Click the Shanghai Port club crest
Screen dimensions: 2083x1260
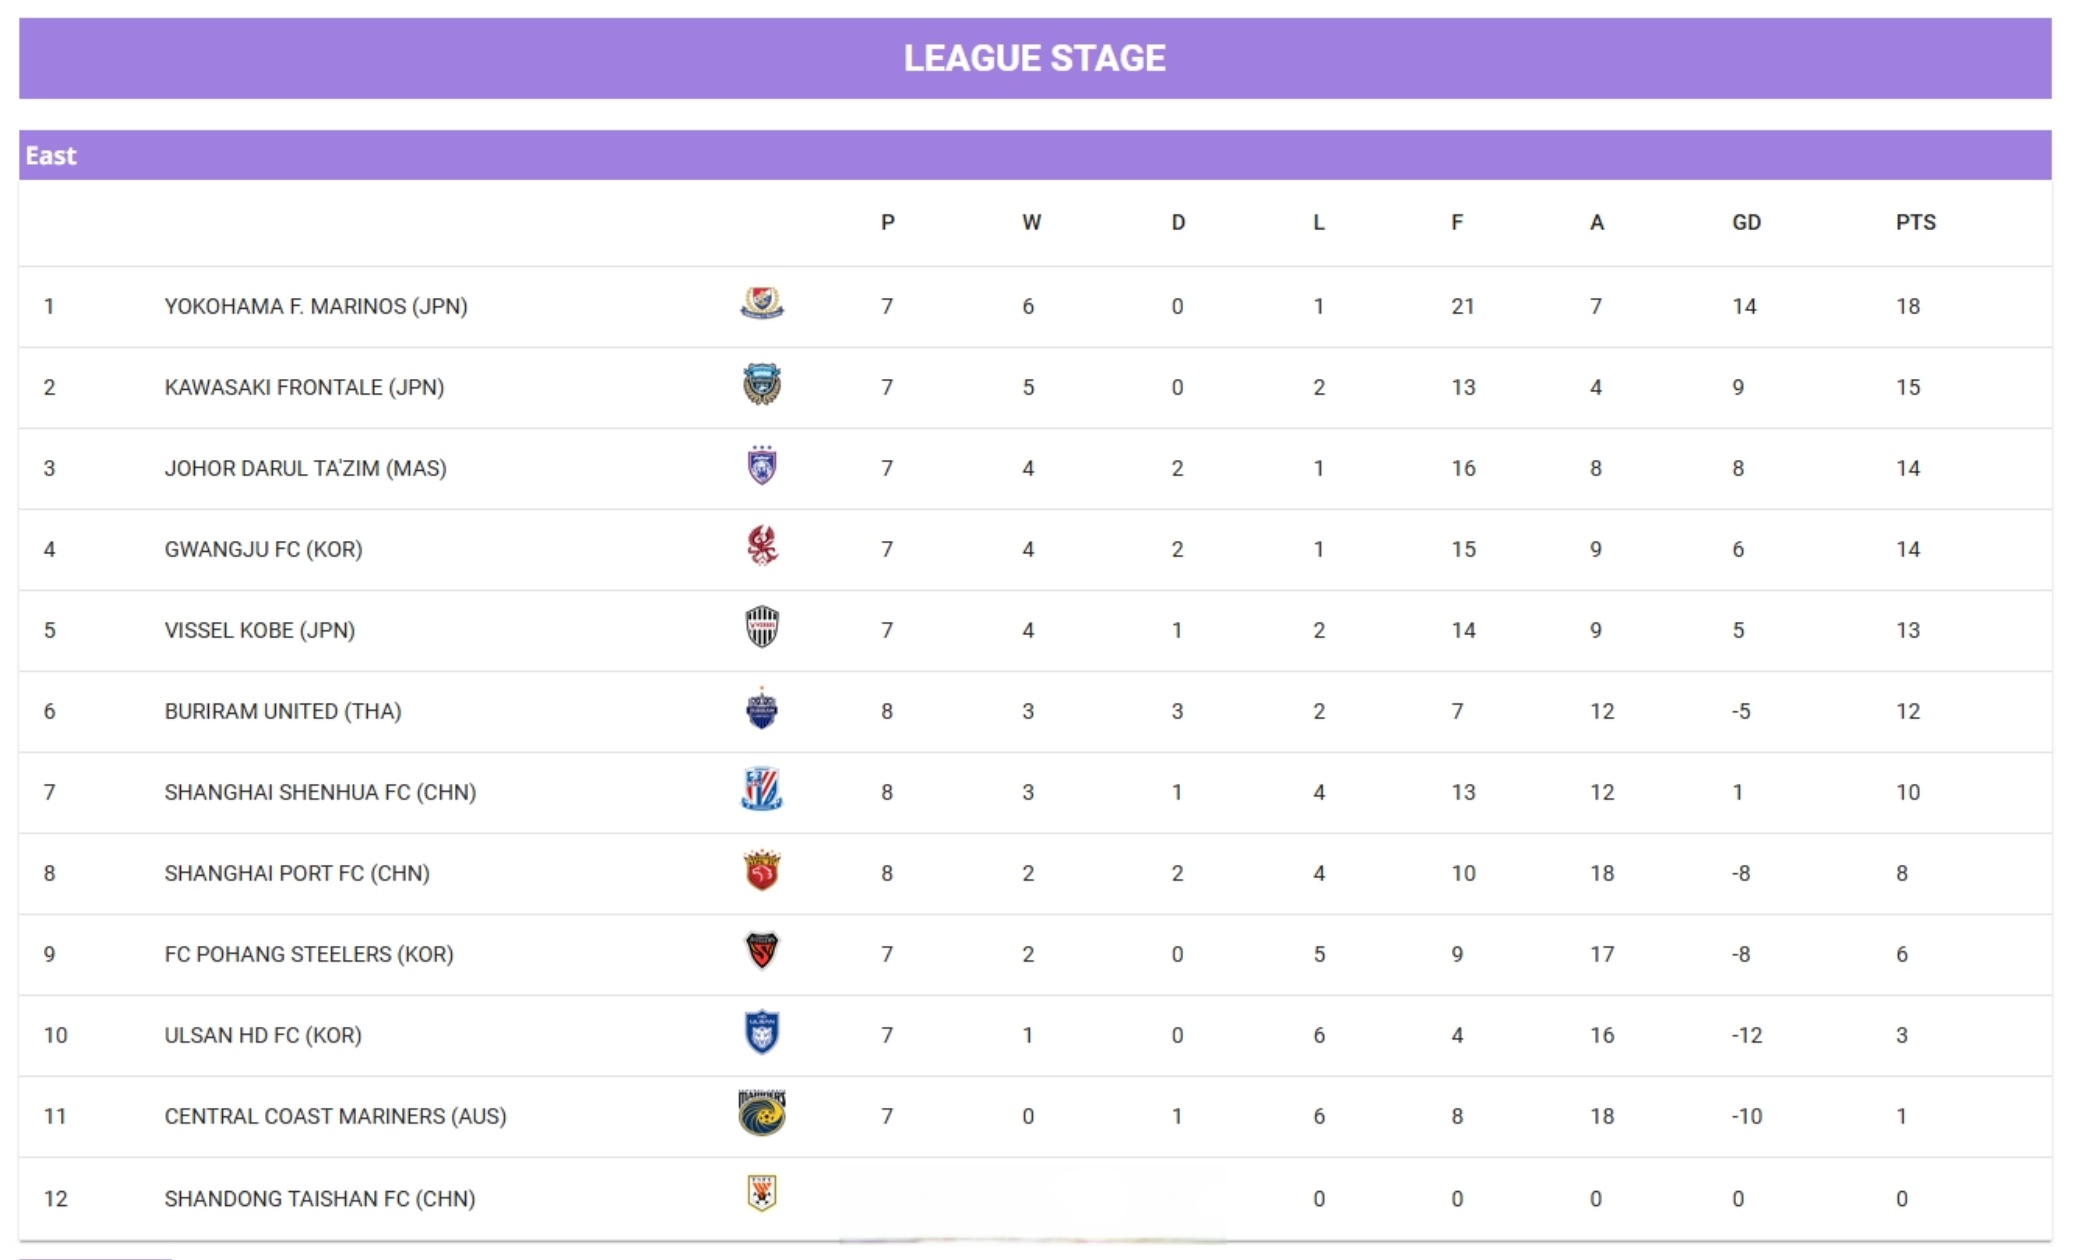[x=762, y=871]
